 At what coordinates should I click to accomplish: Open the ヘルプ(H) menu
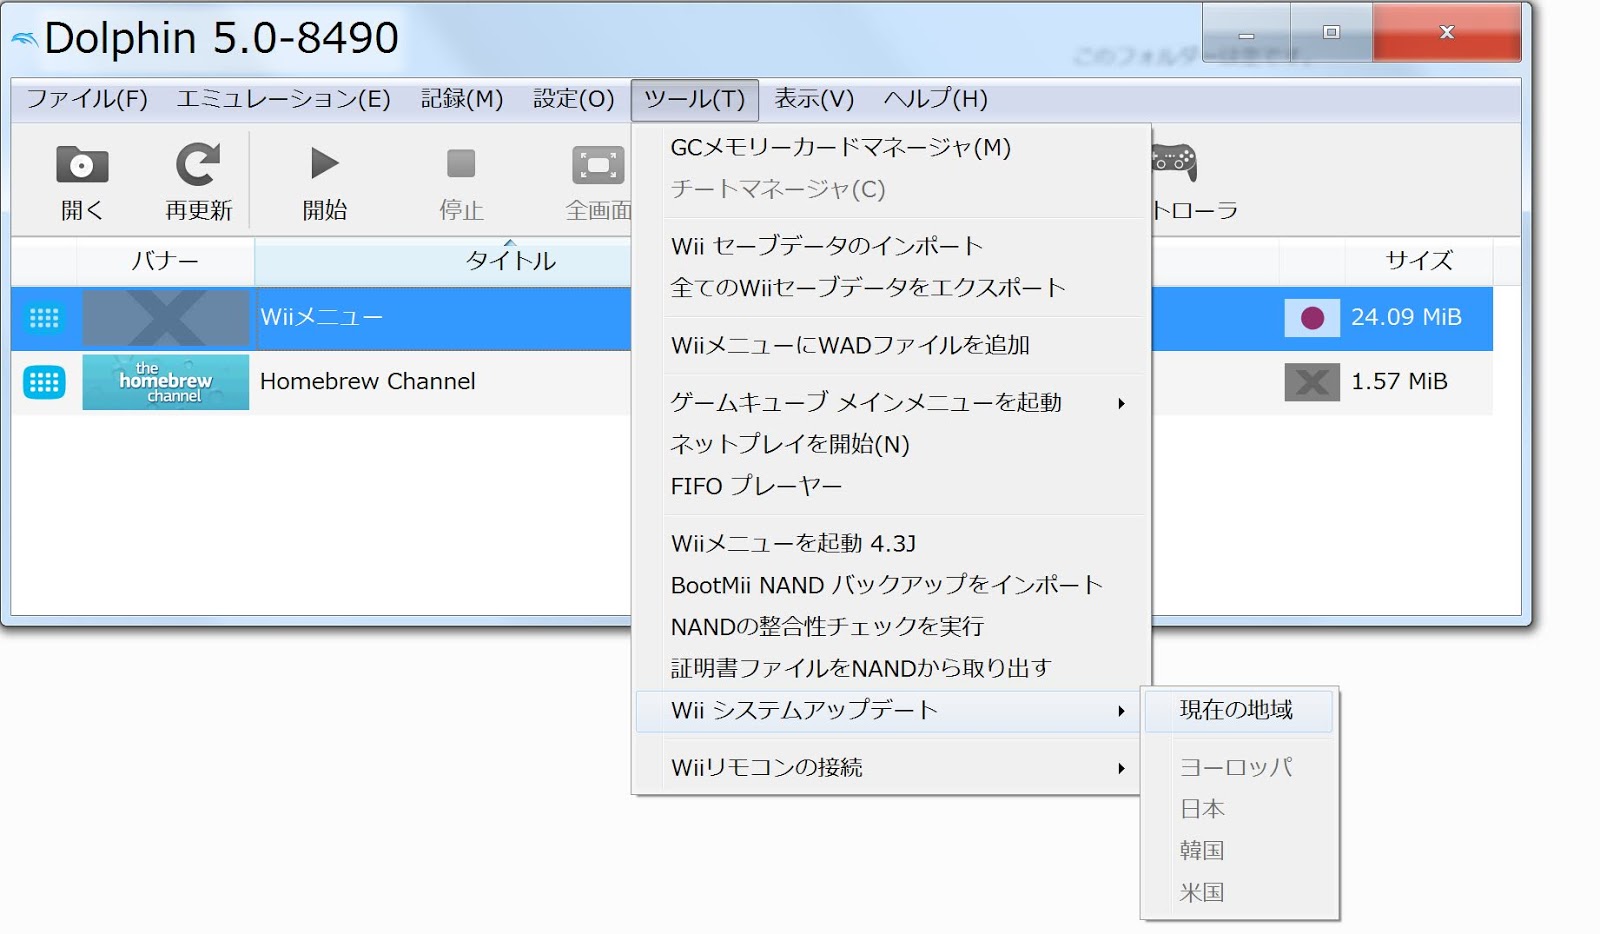pos(936,99)
